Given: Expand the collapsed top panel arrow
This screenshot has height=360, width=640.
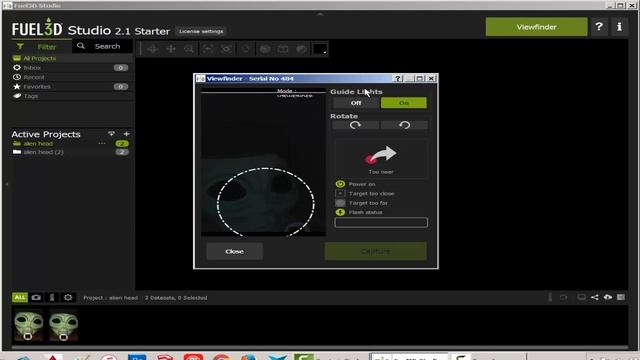Looking at the screenshot, I should click(320, 14).
